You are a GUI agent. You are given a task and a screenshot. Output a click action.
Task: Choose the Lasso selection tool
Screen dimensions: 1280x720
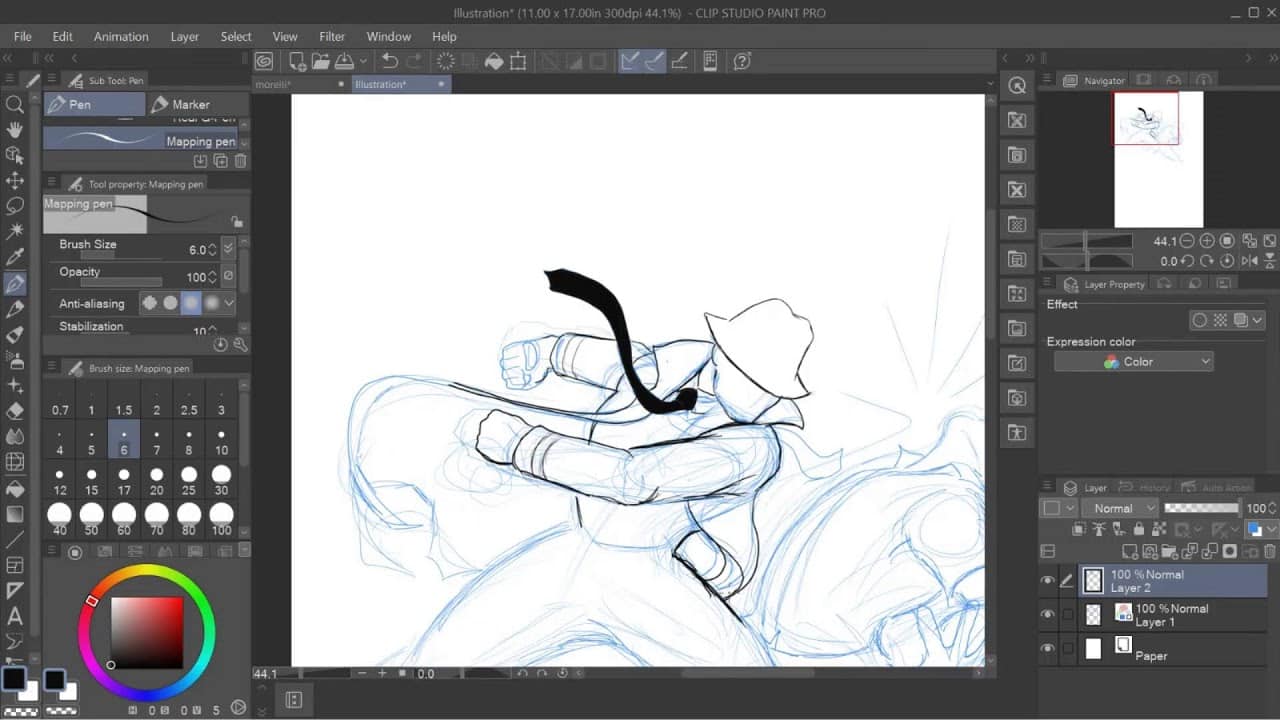(15, 206)
